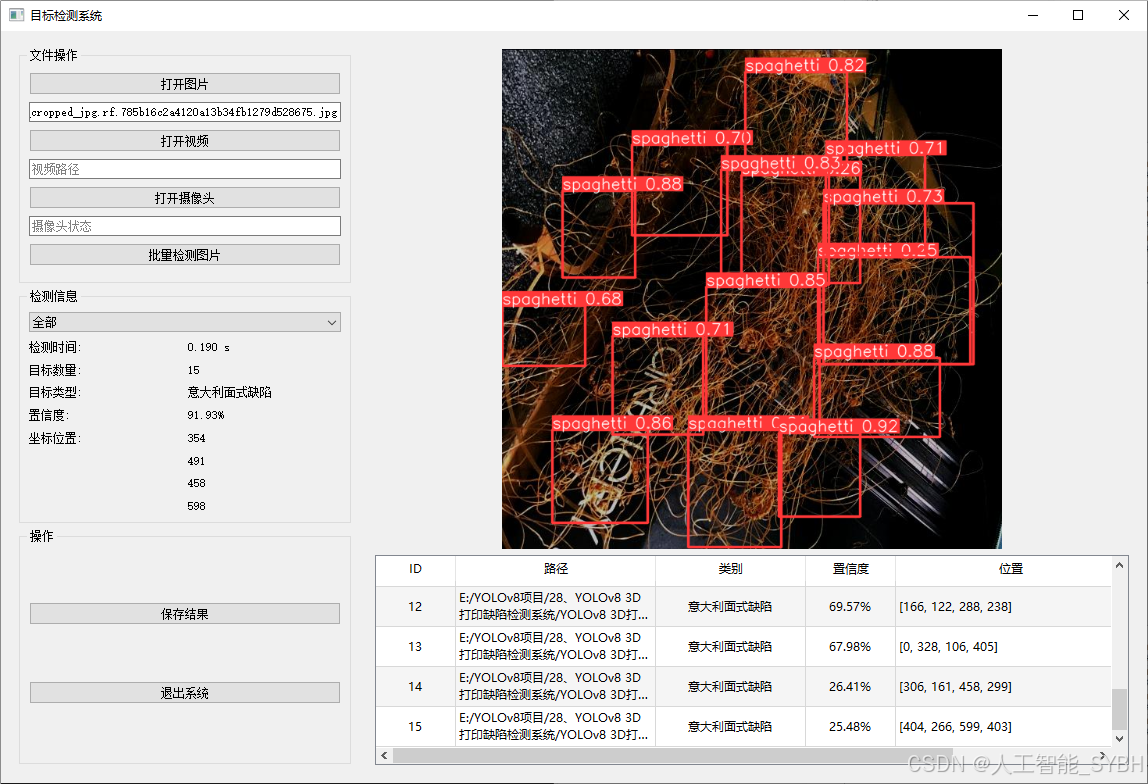Viewport: 1148px width, 784px height.
Task: Click the path cell in row 12
Action: coord(555,606)
